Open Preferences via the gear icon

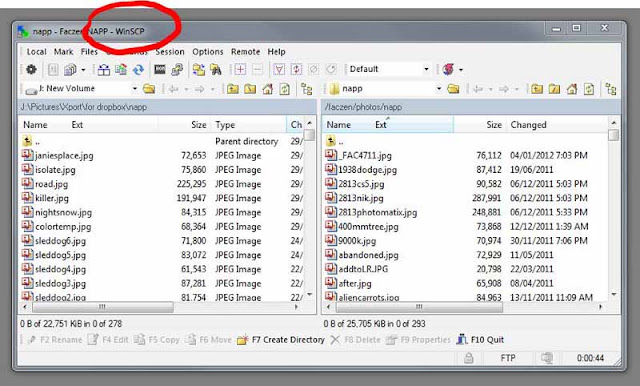(31, 69)
